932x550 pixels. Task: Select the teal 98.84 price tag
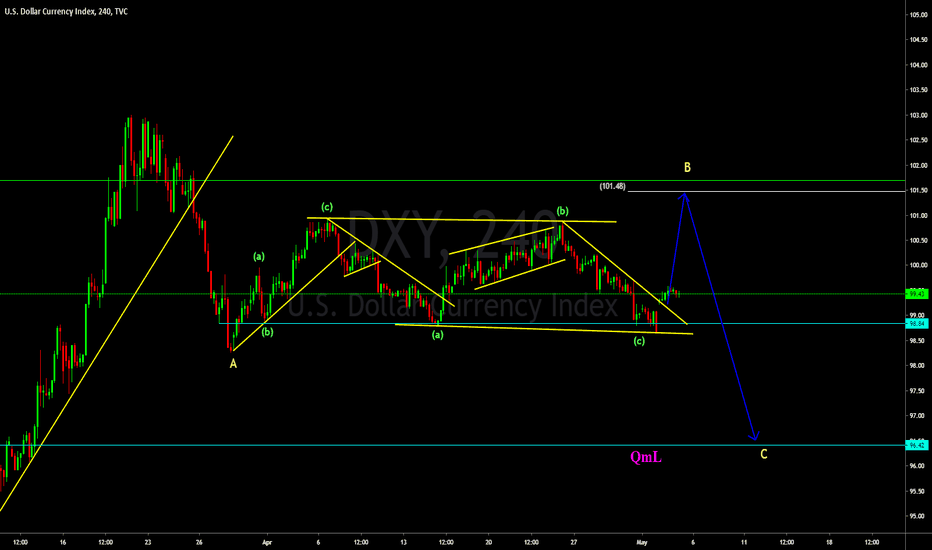pyautogui.click(x=917, y=323)
